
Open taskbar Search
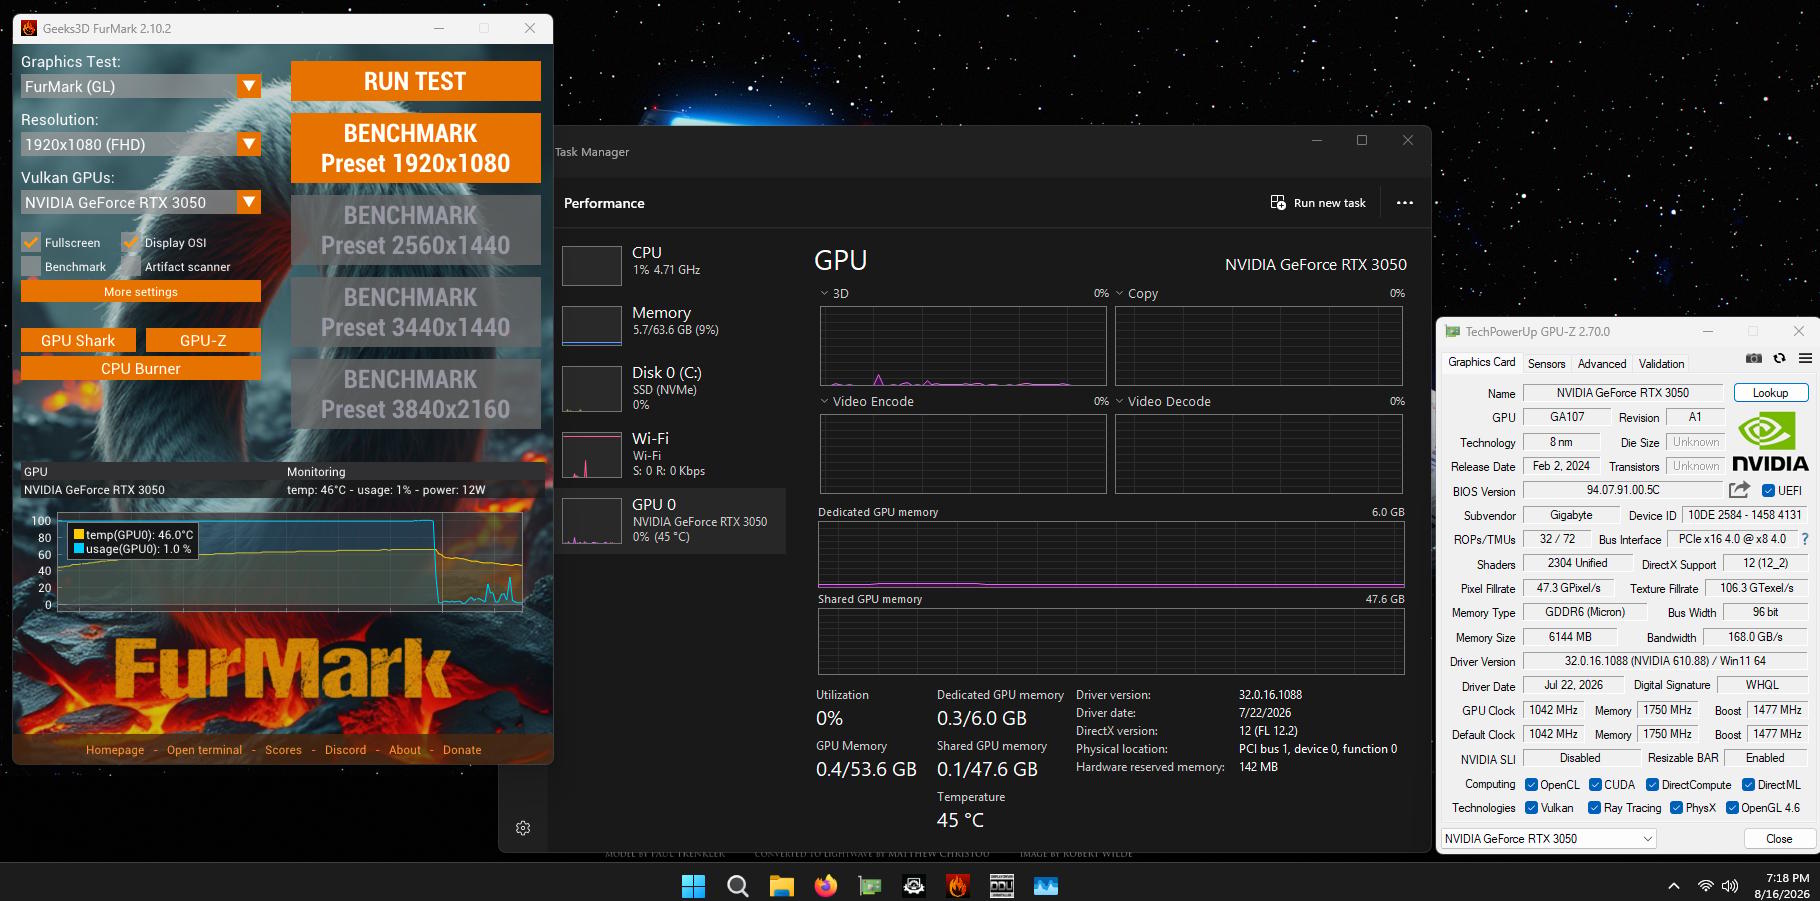(737, 886)
